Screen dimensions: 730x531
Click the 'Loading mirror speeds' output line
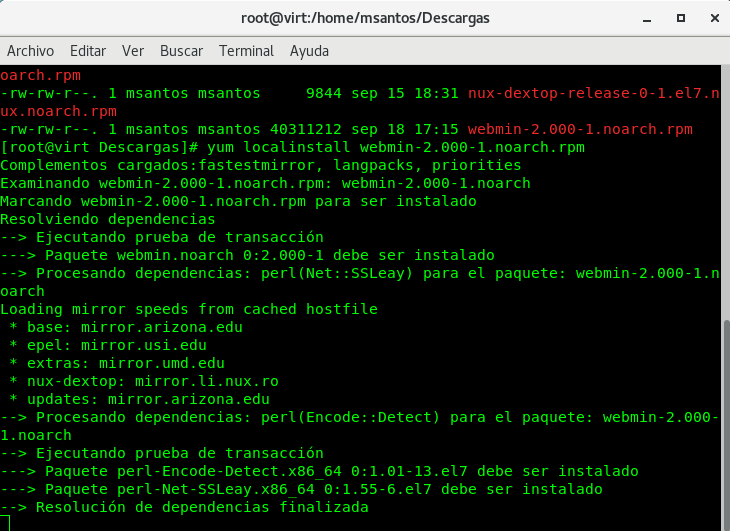click(x=189, y=309)
